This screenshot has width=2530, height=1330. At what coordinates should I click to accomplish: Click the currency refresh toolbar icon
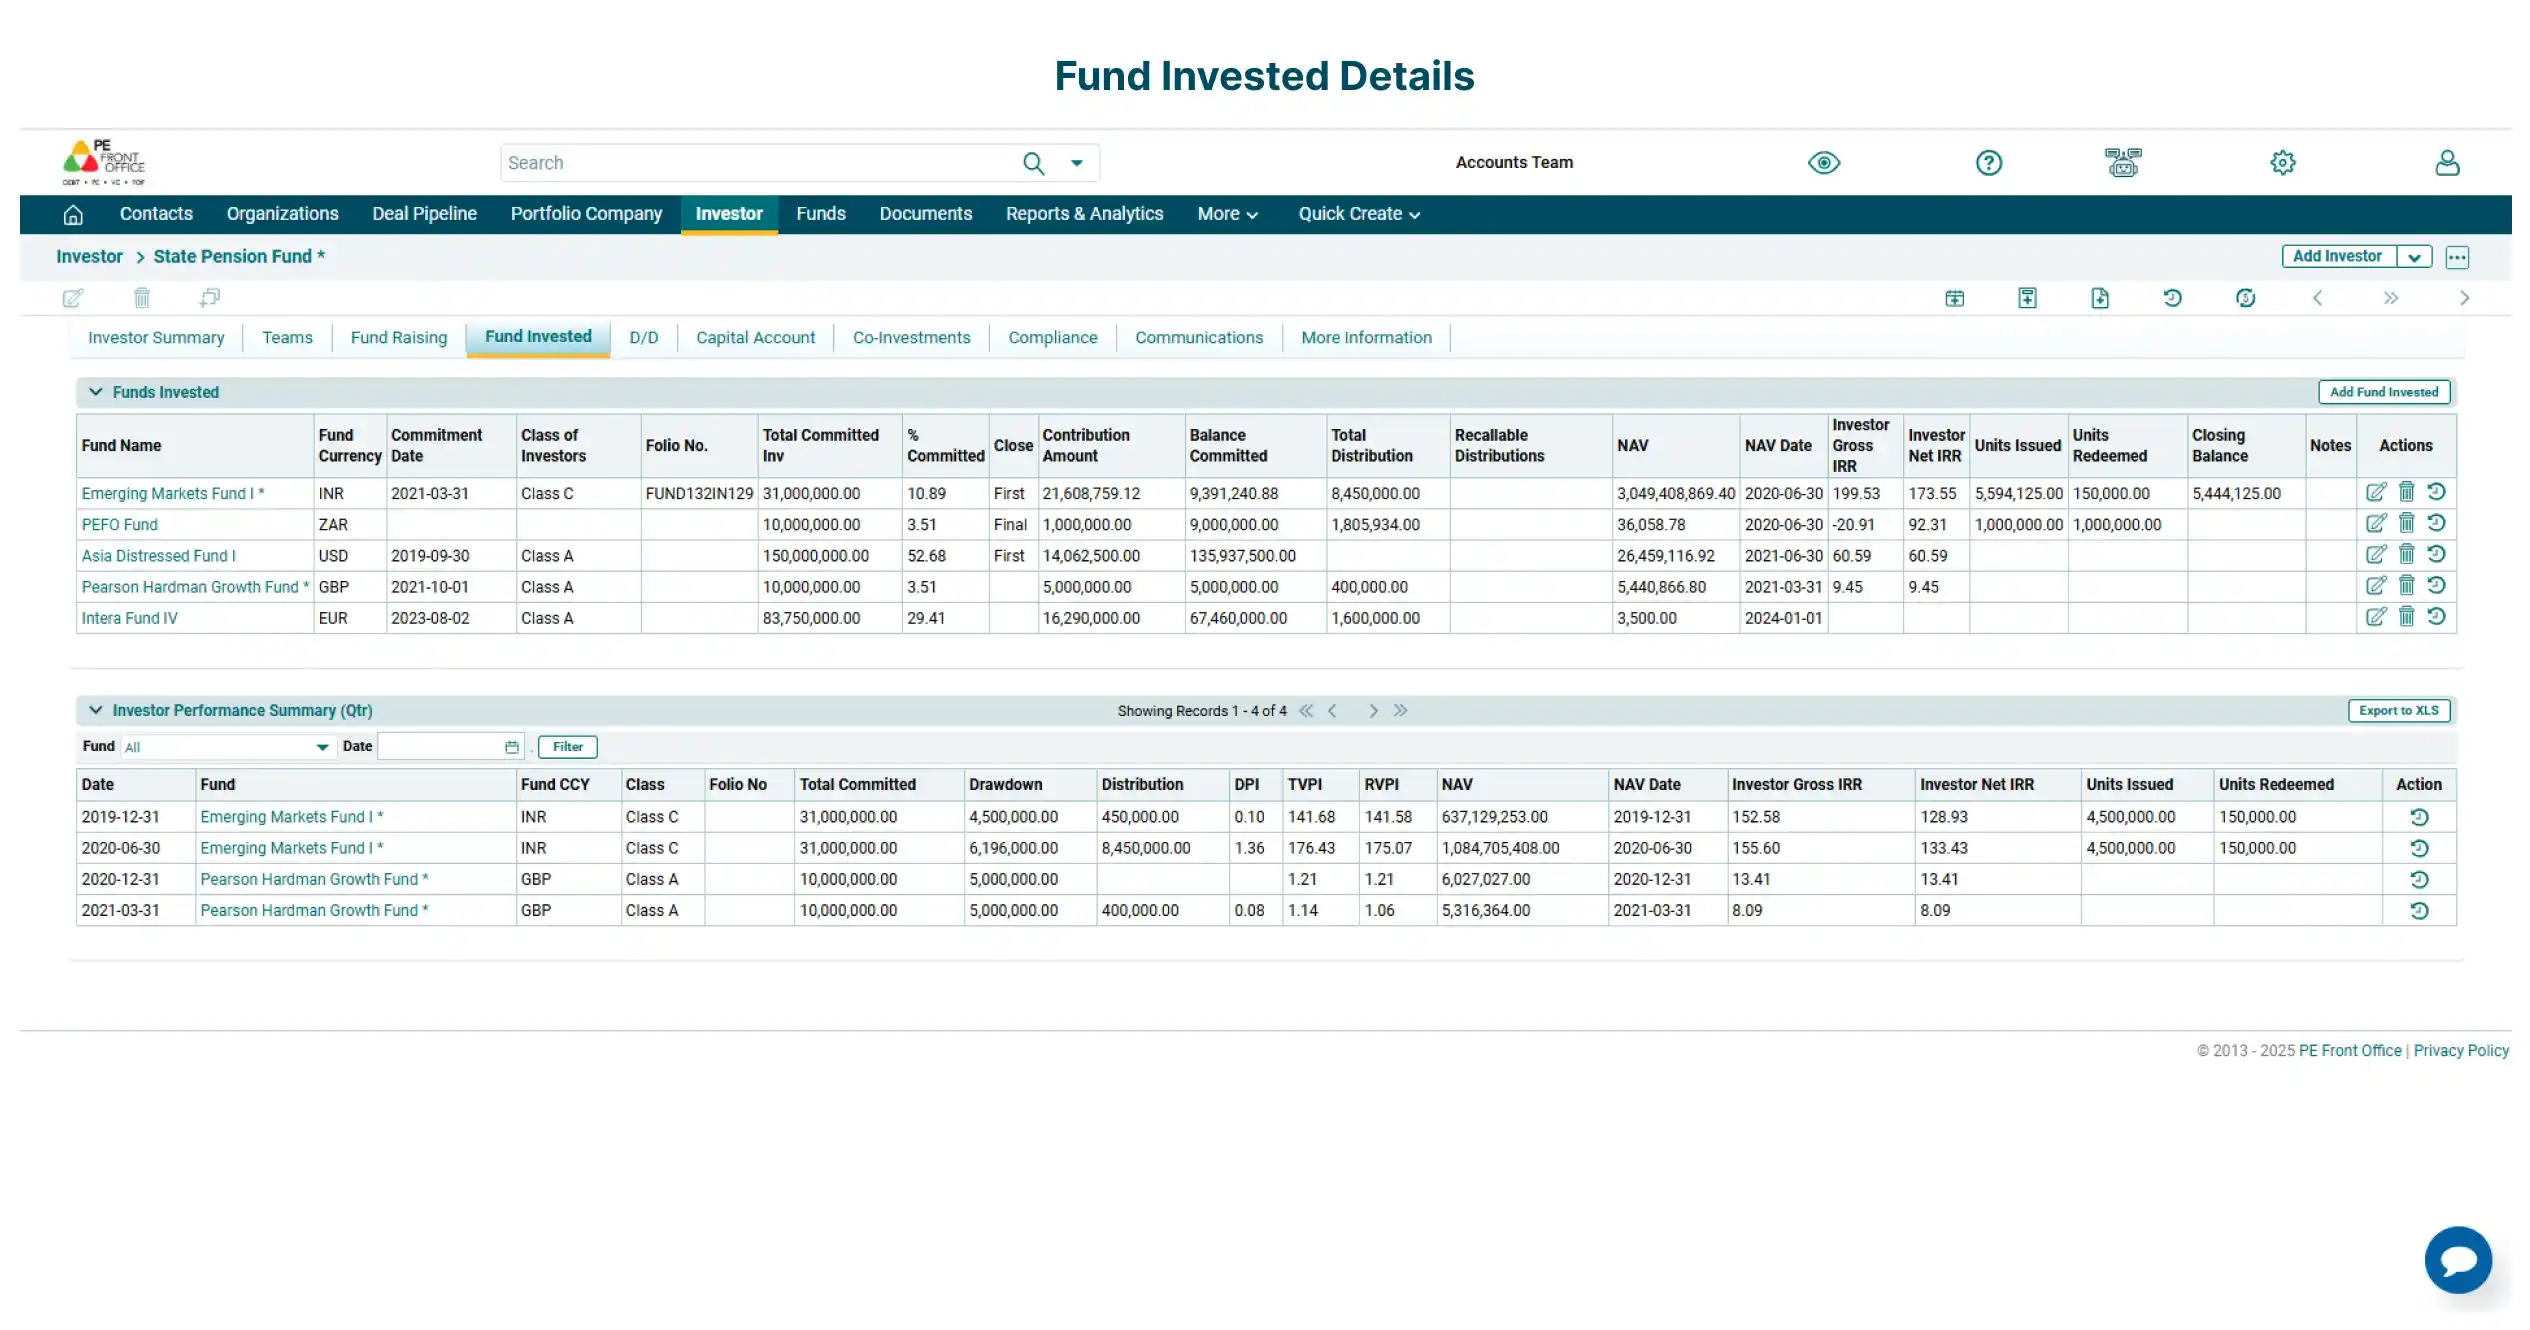(2245, 297)
